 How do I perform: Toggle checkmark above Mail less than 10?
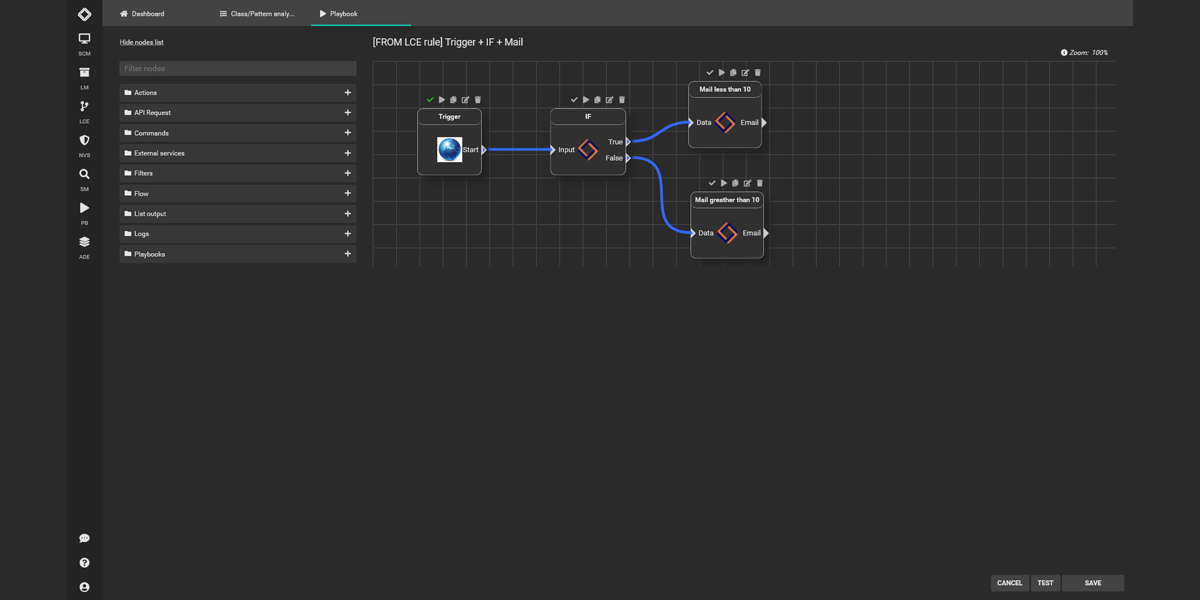click(x=710, y=73)
